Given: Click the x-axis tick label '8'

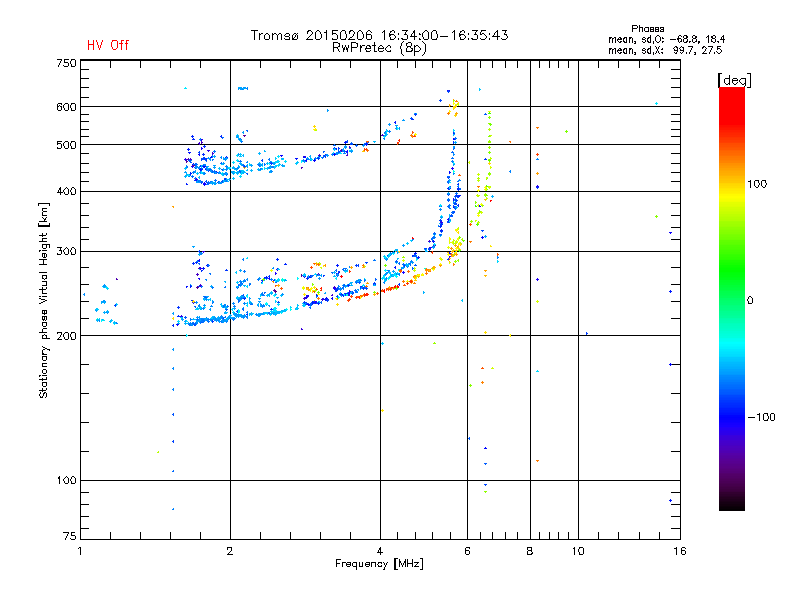Looking at the screenshot, I should click(x=530, y=551).
